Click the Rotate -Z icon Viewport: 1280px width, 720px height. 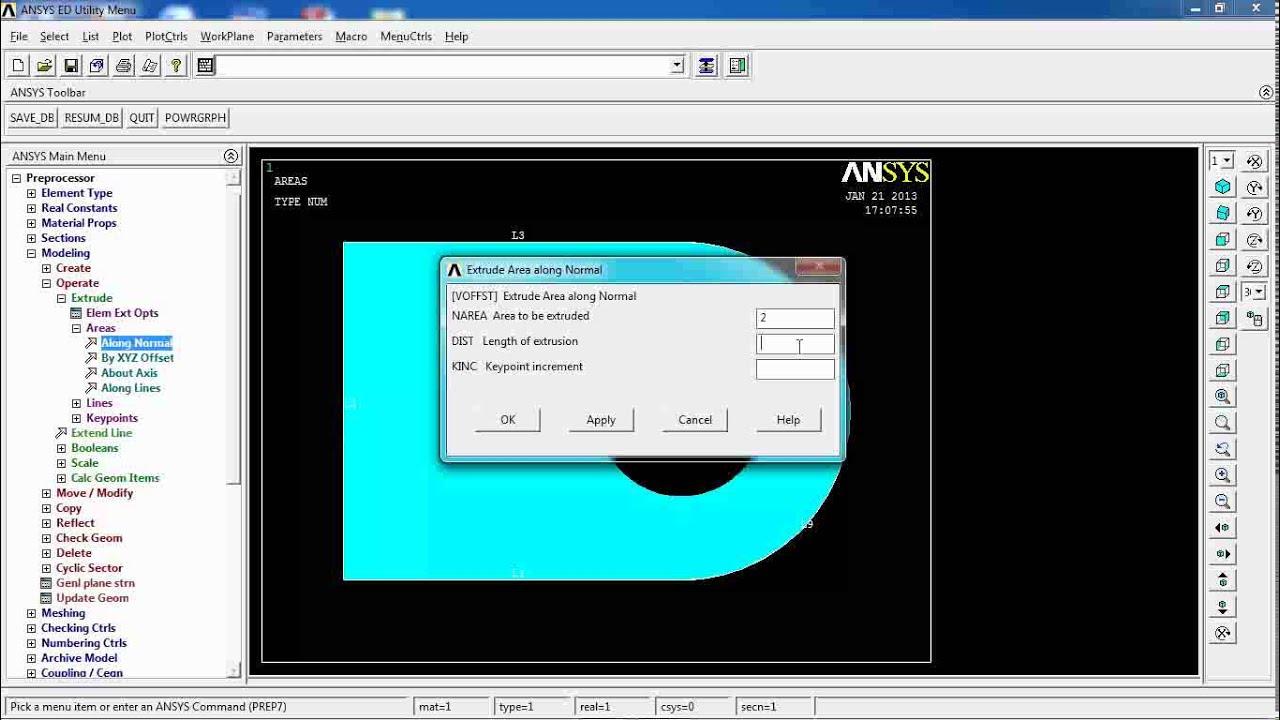click(x=1254, y=266)
